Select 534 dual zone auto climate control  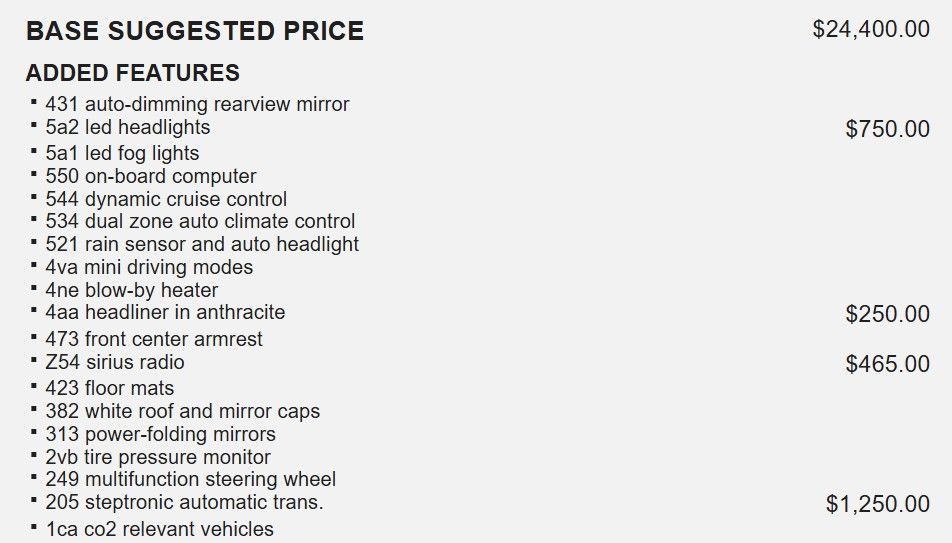click(x=200, y=221)
